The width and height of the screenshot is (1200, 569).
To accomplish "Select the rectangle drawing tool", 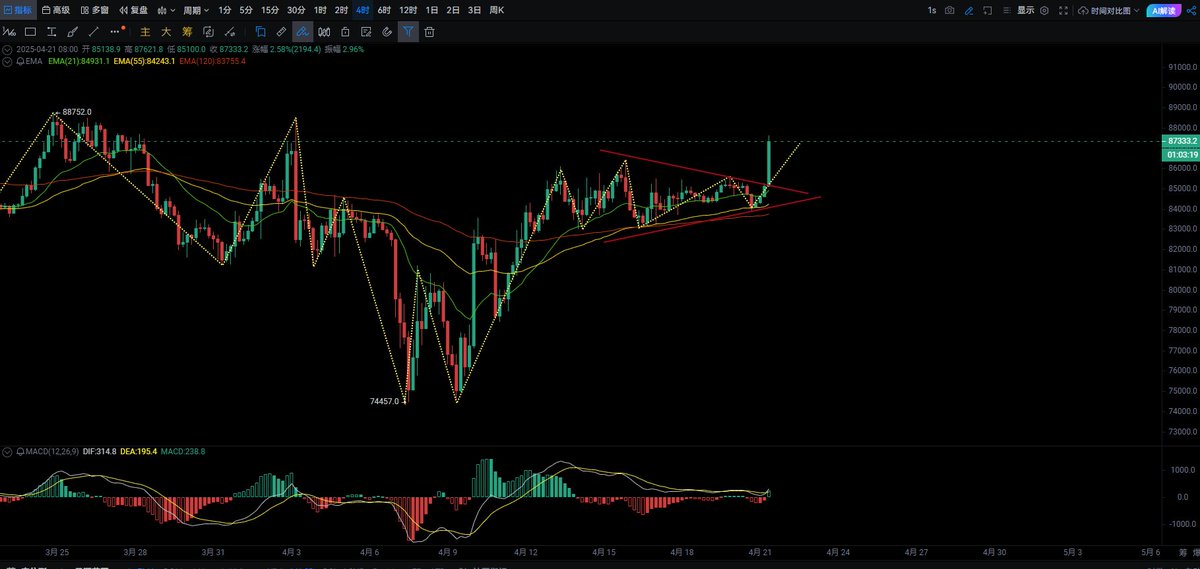I will pyautogui.click(x=30, y=32).
